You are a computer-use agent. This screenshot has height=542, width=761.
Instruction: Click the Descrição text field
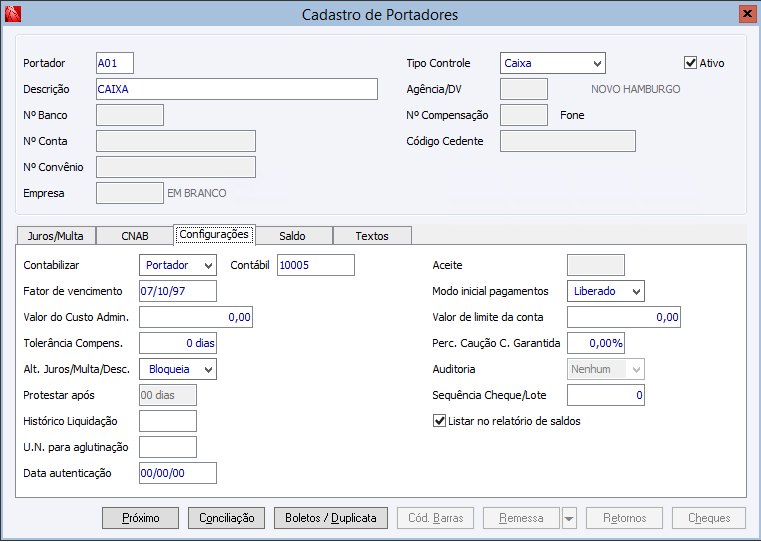point(236,89)
